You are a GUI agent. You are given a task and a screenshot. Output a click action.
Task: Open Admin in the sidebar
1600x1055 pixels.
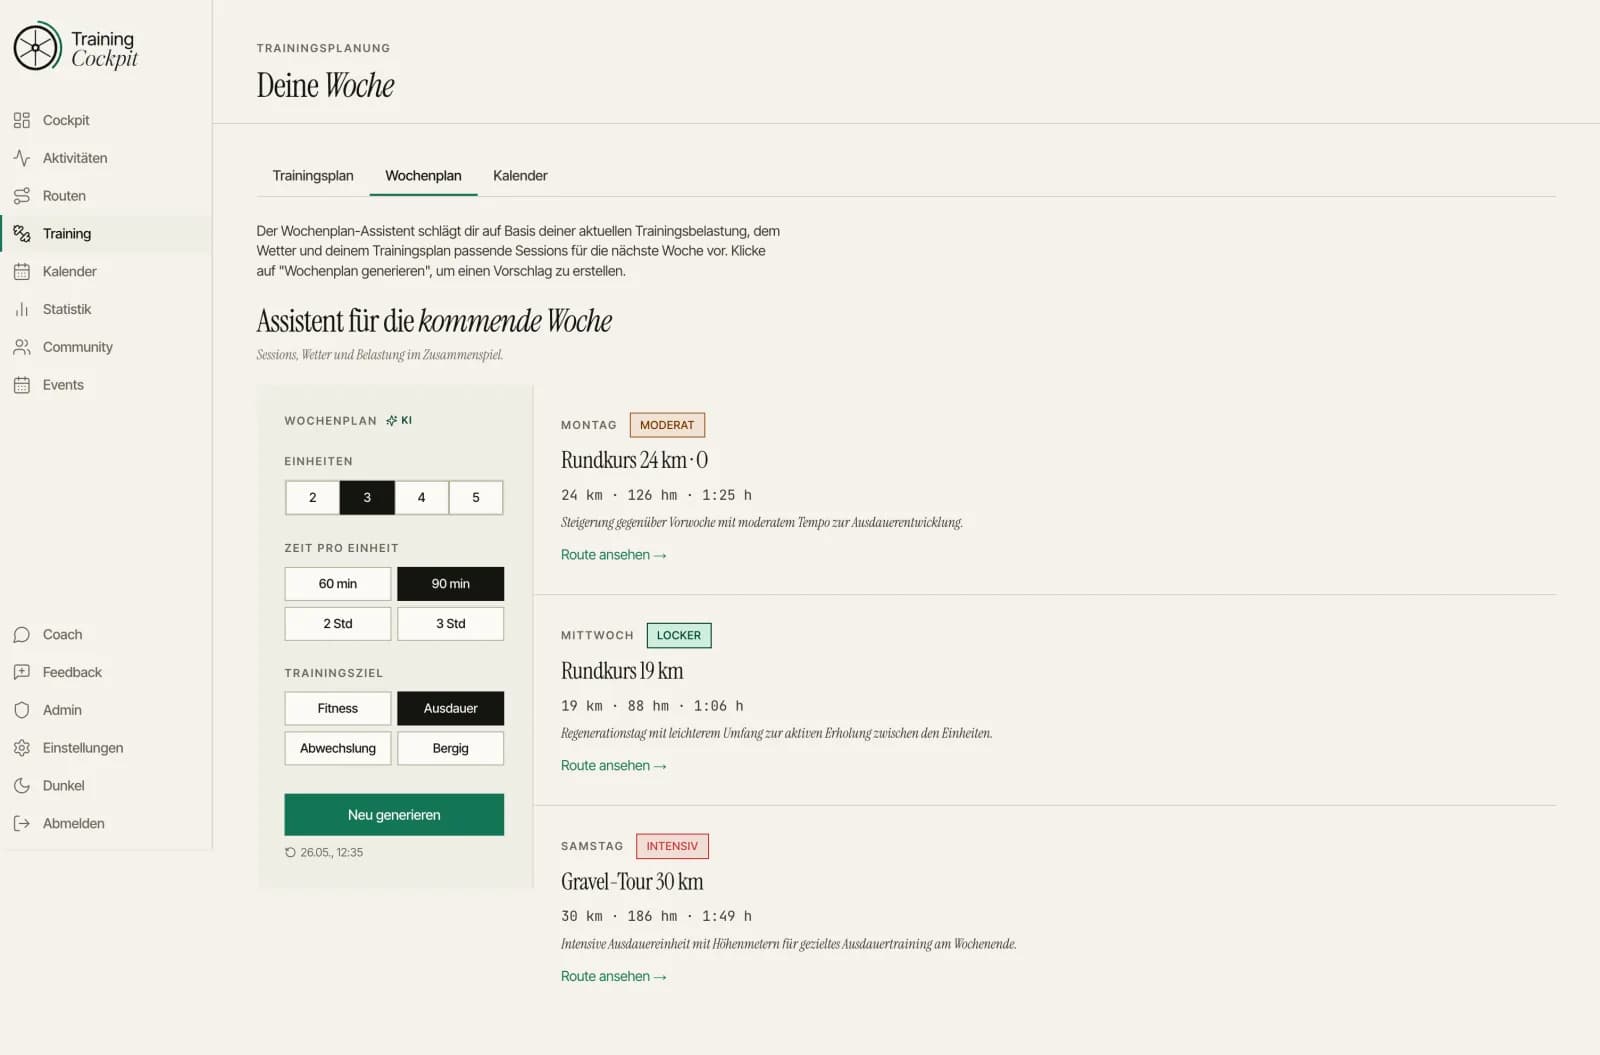tap(106, 710)
